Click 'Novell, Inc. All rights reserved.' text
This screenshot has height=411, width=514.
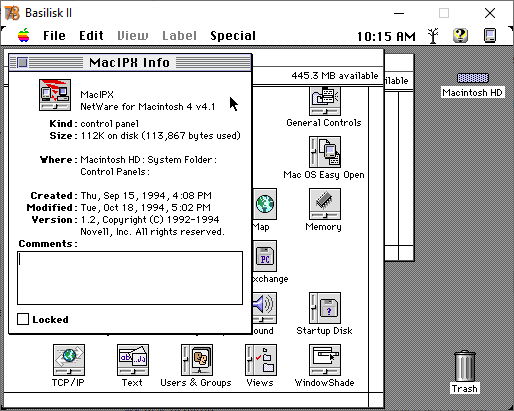tap(152, 232)
